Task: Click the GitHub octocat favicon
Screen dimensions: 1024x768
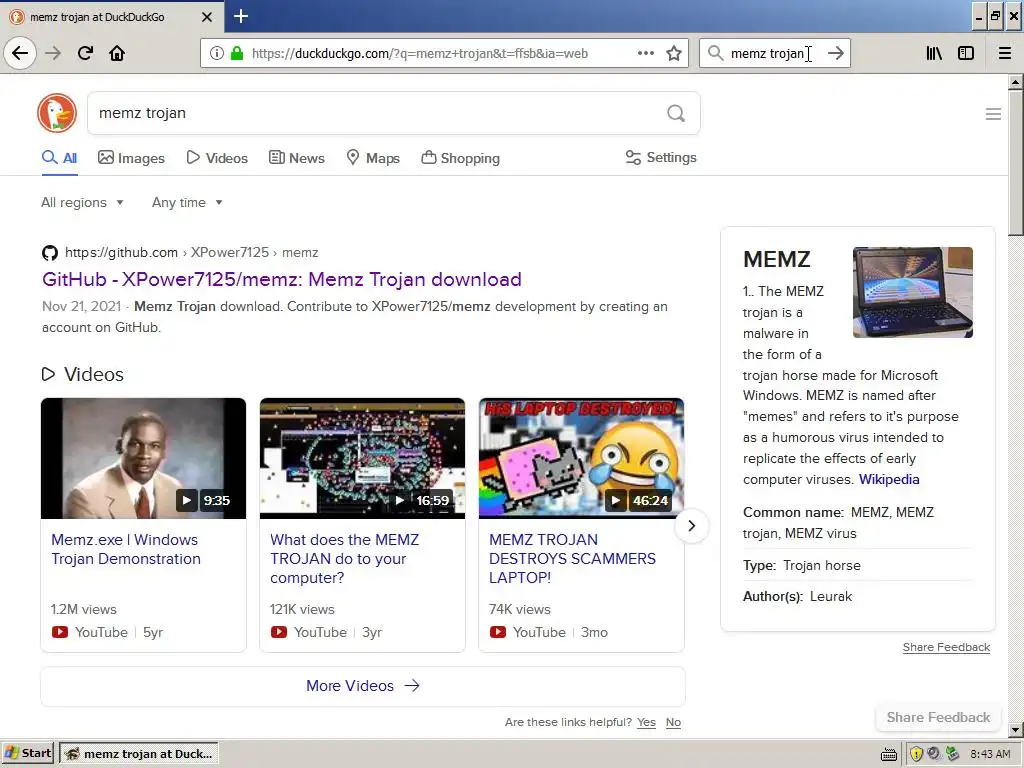Action: click(50, 253)
